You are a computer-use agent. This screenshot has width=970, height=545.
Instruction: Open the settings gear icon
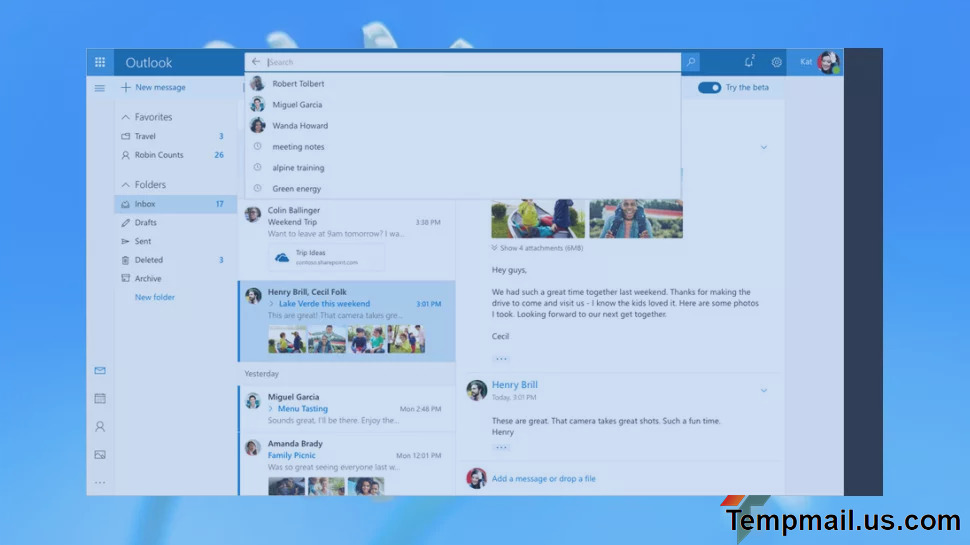[x=776, y=62]
